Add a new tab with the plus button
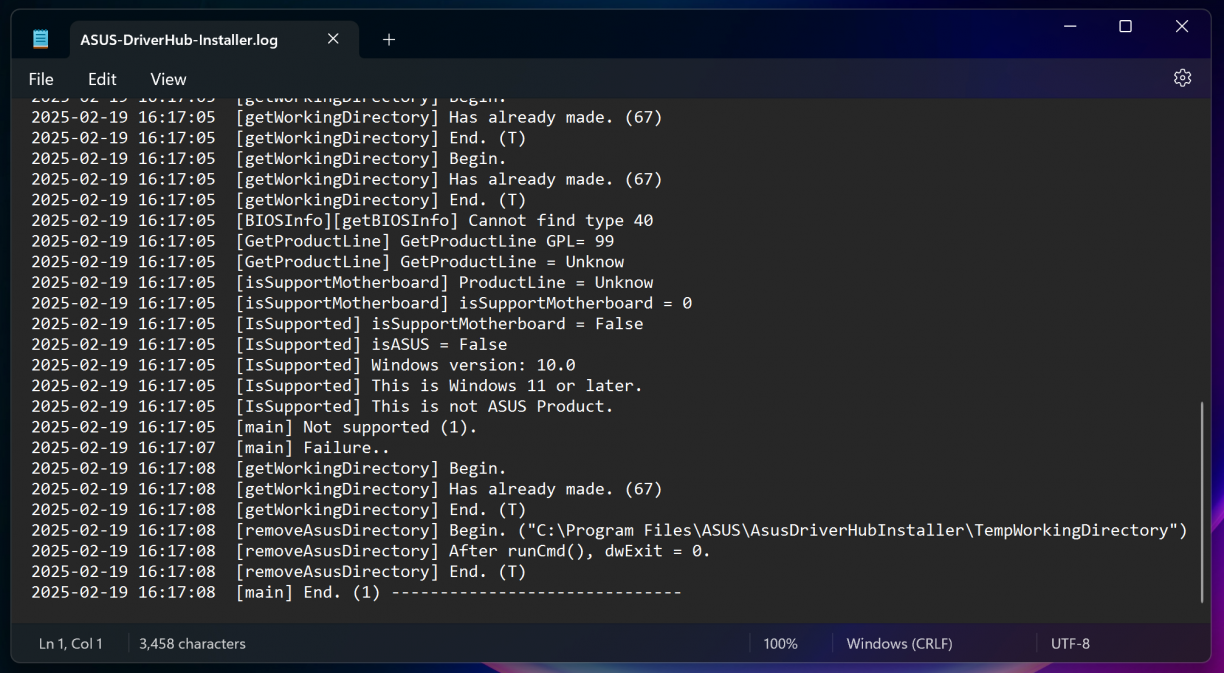The image size is (1224, 673). click(x=389, y=39)
